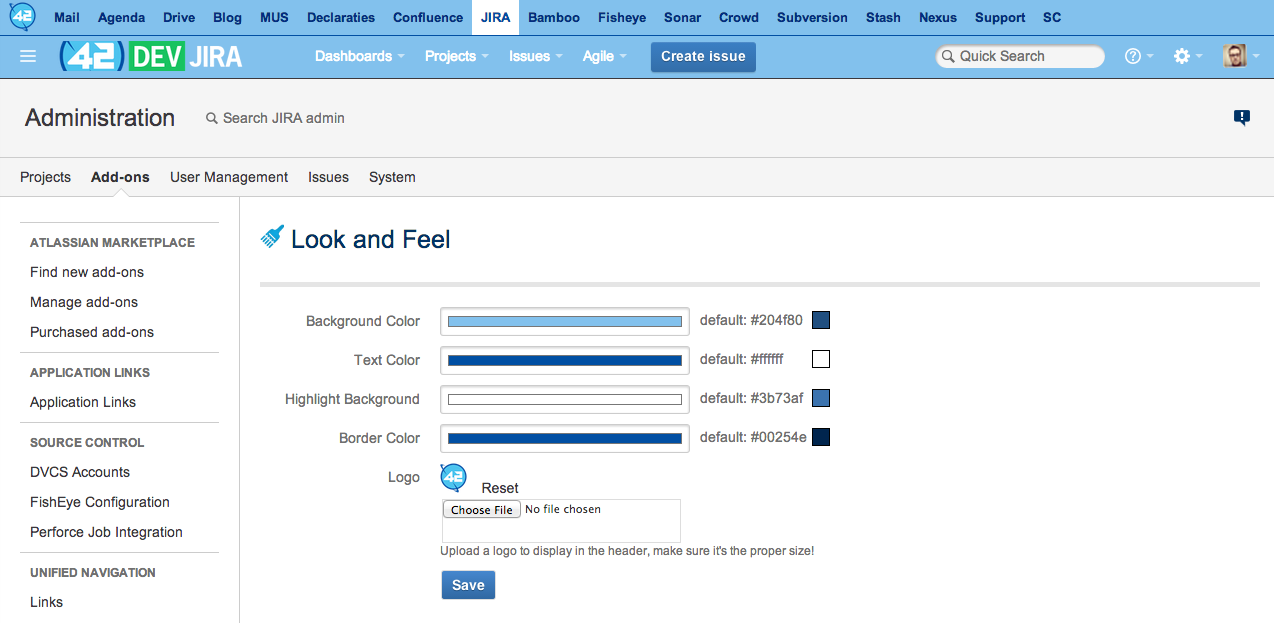The image size is (1274, 623).
Task: Open Purchased add-ons
Action: tap(92, 332)
